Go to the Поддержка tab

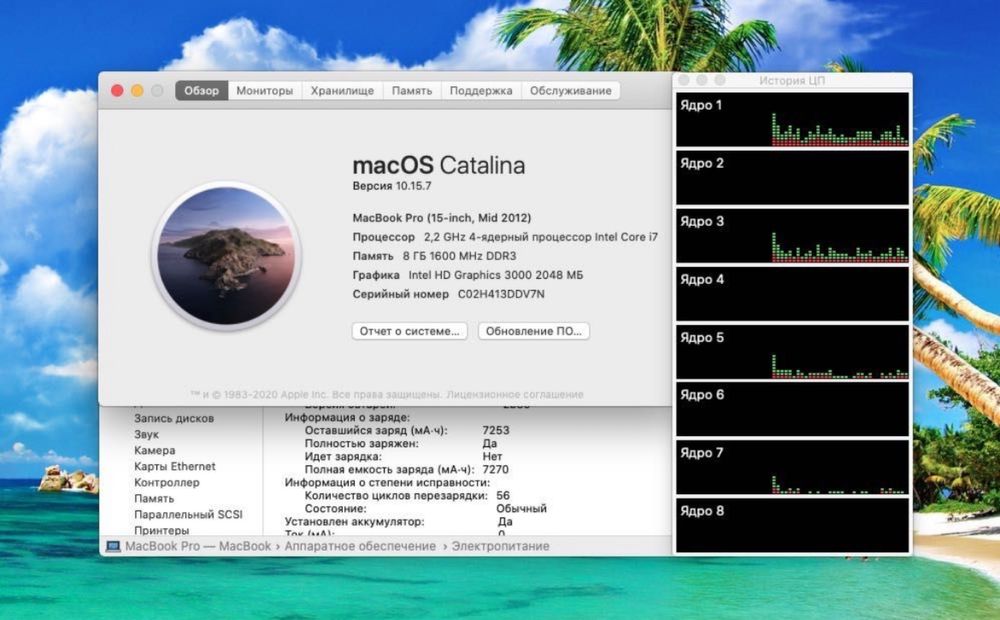(x=481, y=91)
